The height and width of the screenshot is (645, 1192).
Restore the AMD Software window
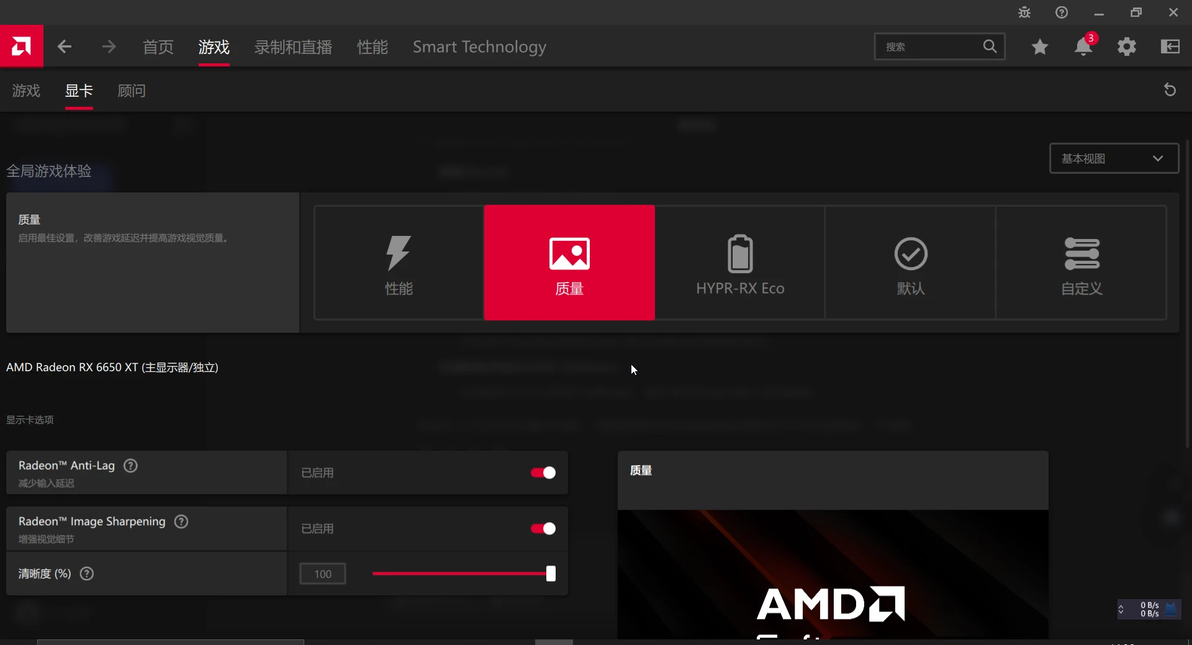coord(1136,12)
